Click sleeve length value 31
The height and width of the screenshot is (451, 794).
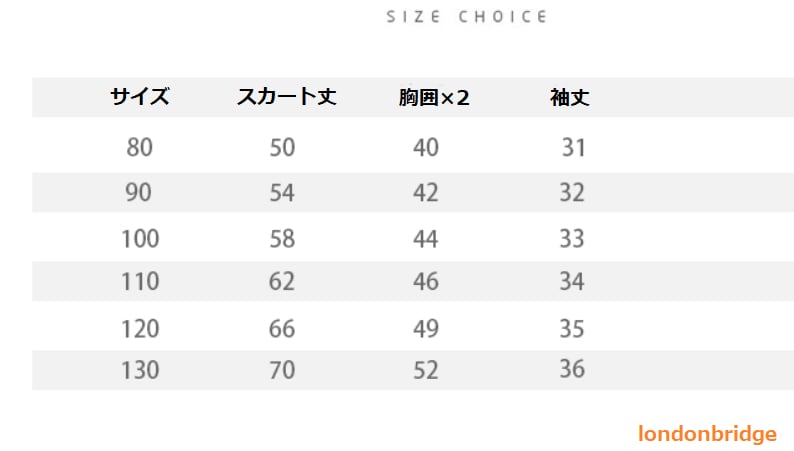[573, 148]
